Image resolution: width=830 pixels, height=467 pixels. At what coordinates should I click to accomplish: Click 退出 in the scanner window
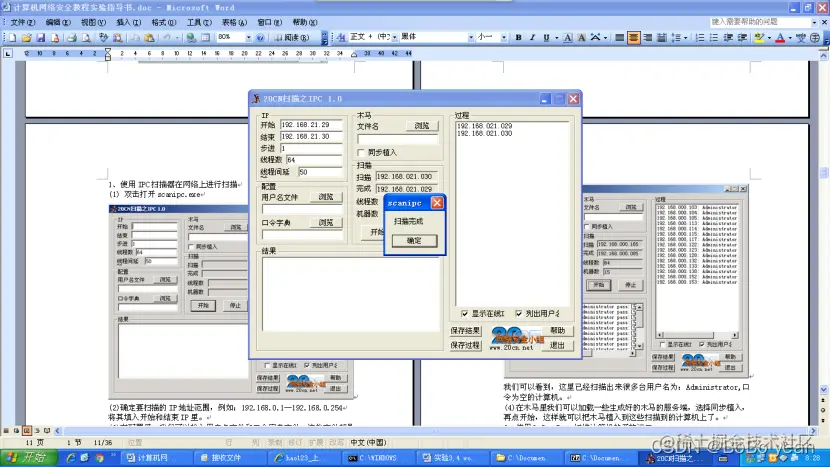[557, 345]
